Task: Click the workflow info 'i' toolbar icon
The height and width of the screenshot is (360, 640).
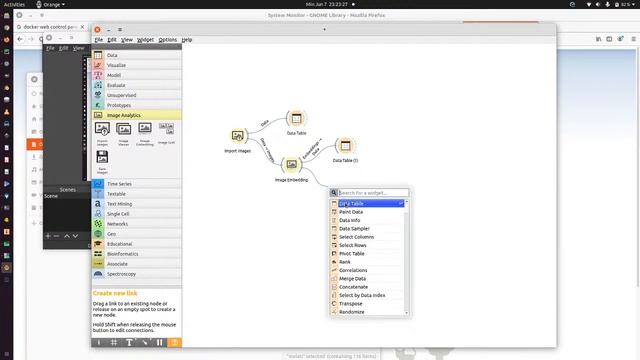Action: (99, 342)
